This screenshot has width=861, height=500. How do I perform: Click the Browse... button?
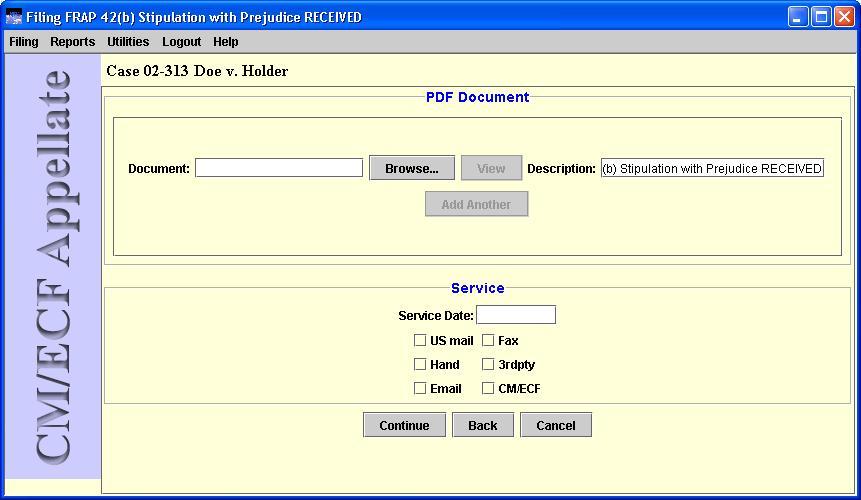coord(412,168)
